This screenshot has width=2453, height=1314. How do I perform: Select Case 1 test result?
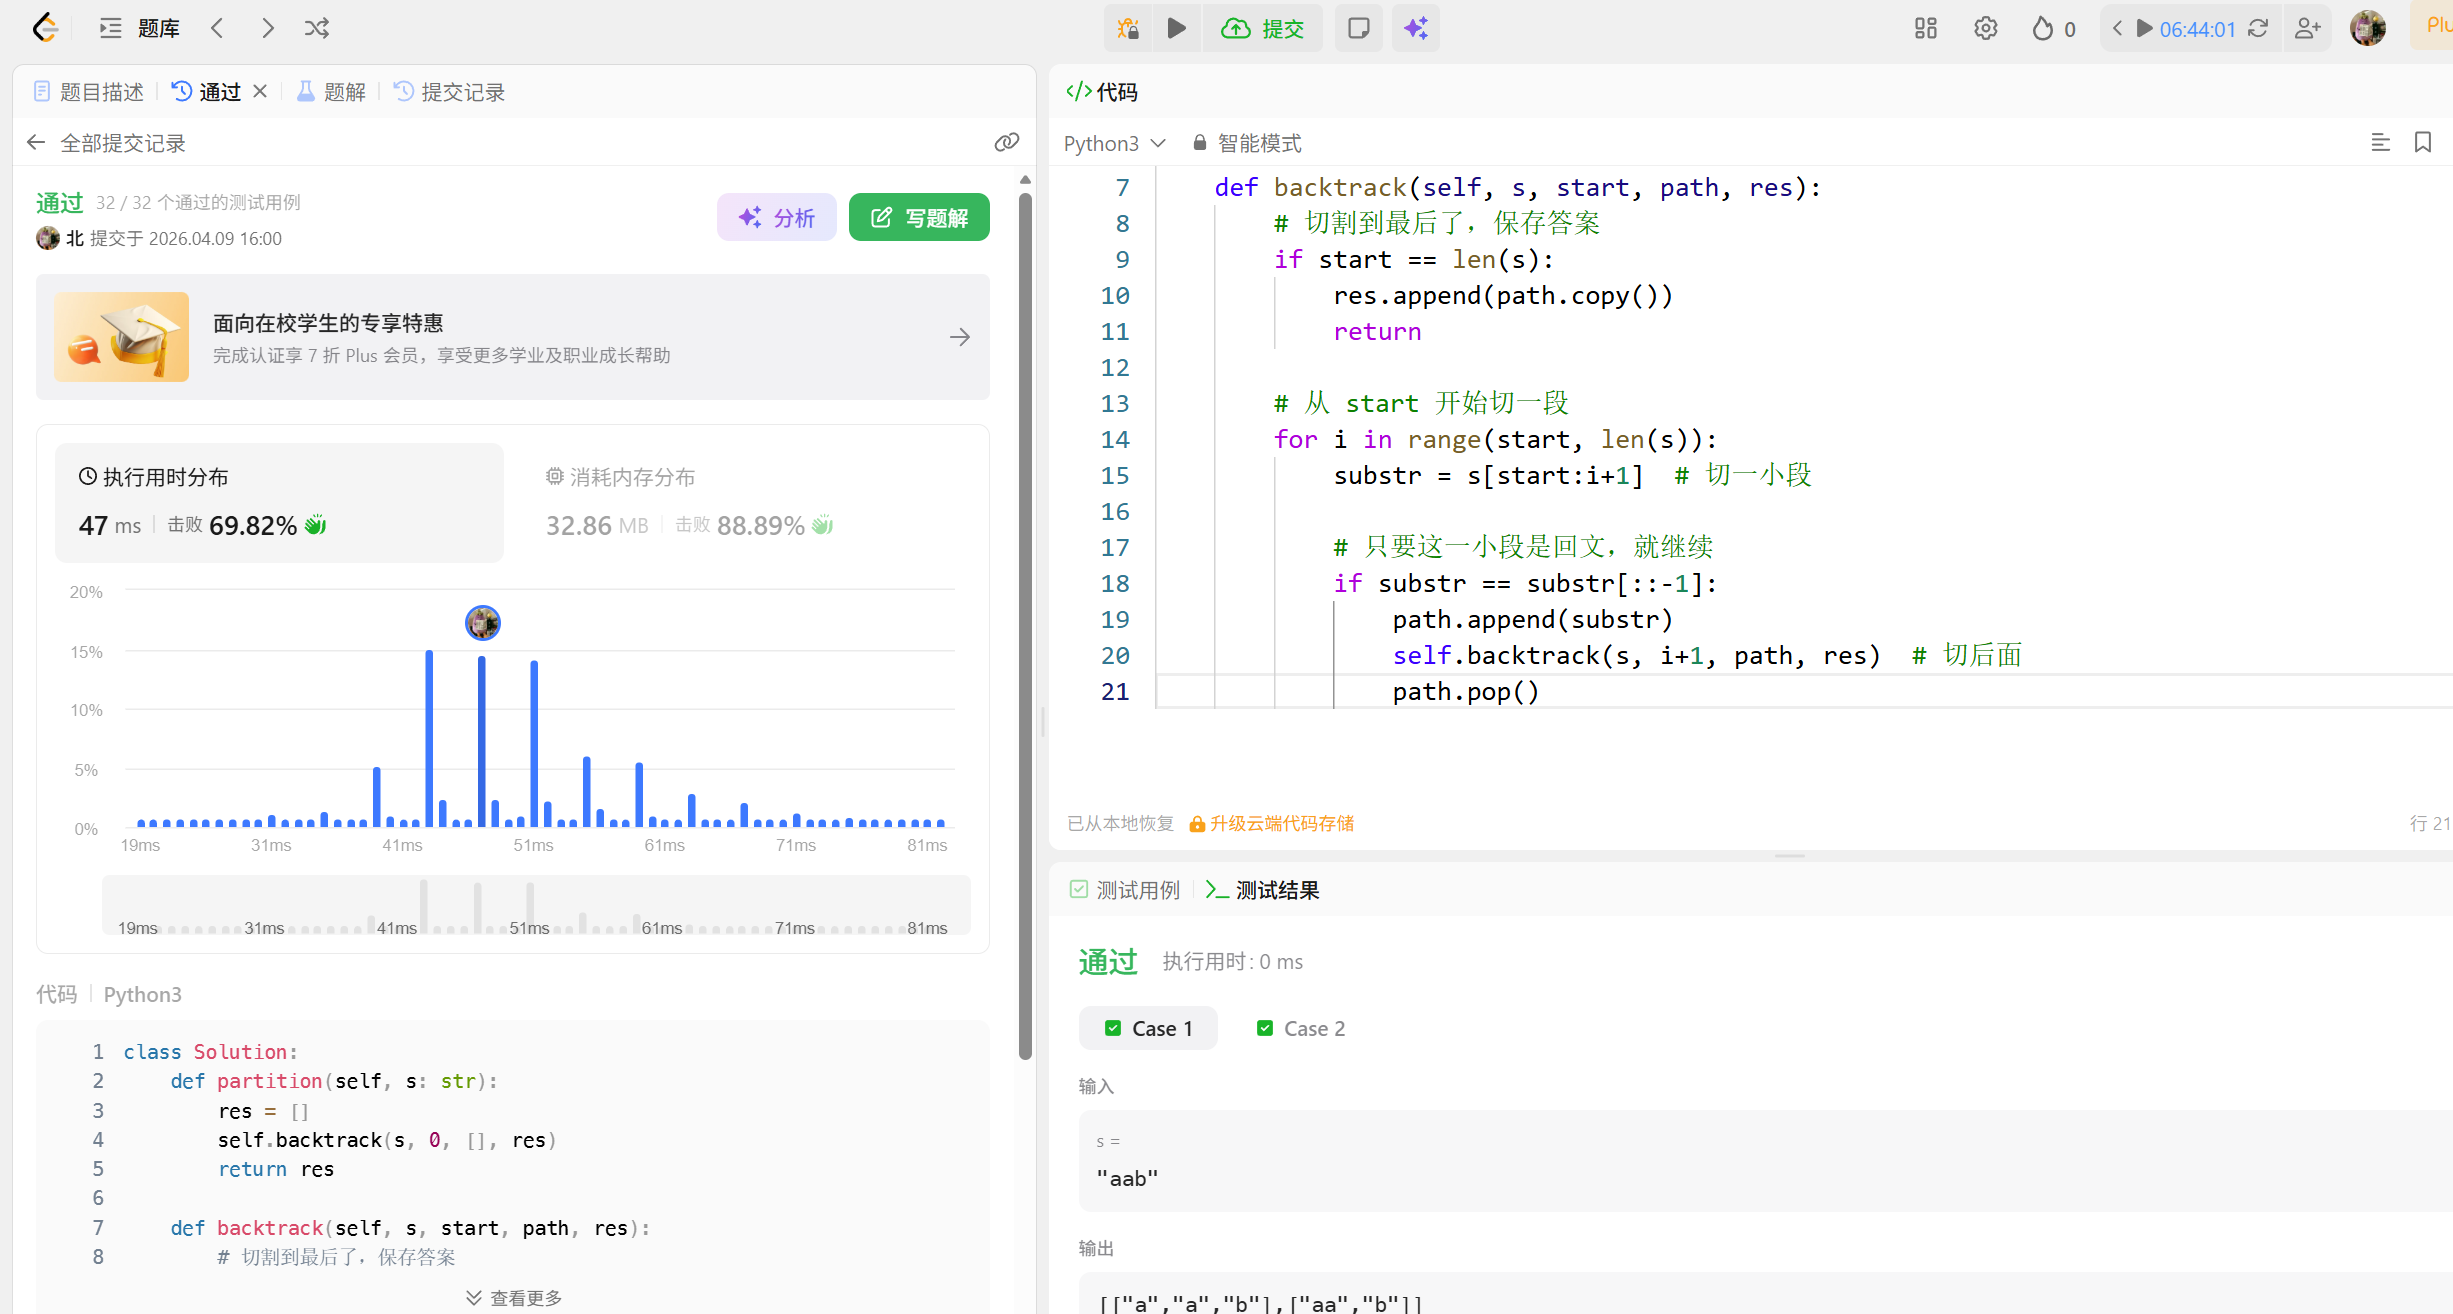tap(1148, 1028)
